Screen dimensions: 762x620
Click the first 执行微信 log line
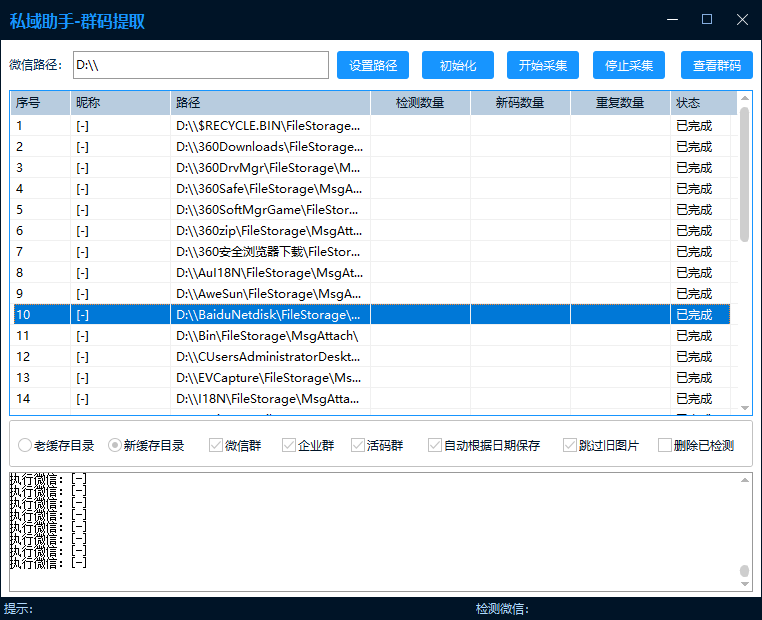[x=49, y=479]
